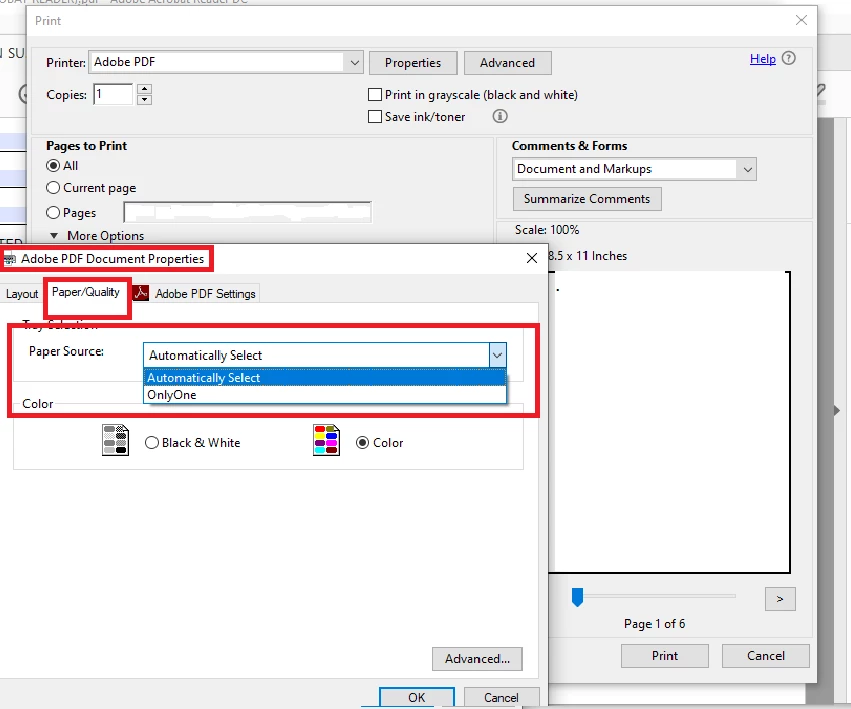Confirm Document Properties with OK

click(417, 698)
